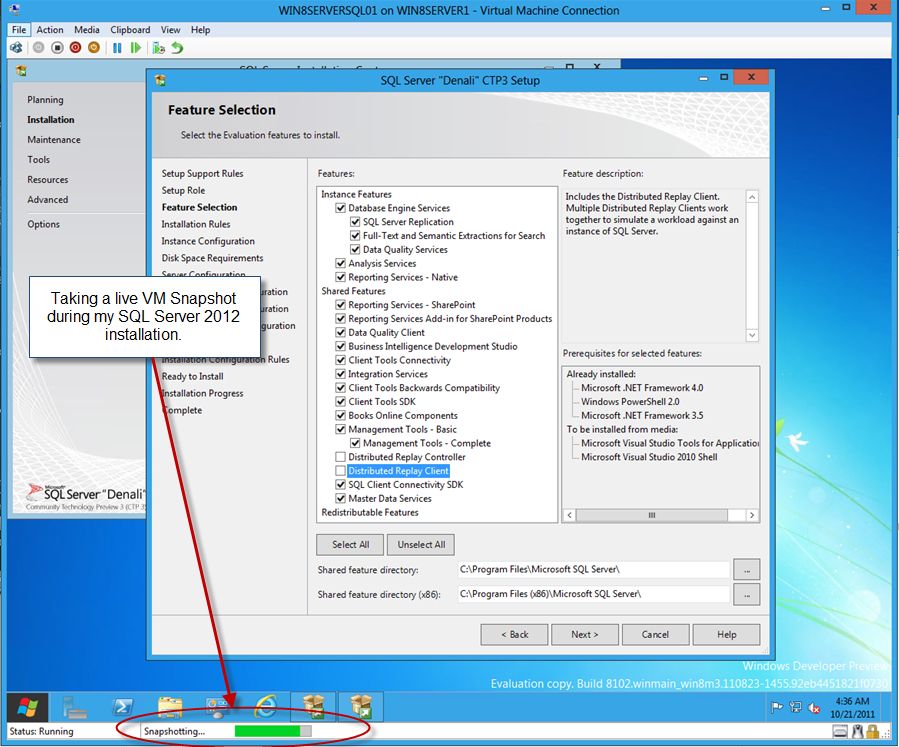Go Back in the setup wizard

[514, 635]
